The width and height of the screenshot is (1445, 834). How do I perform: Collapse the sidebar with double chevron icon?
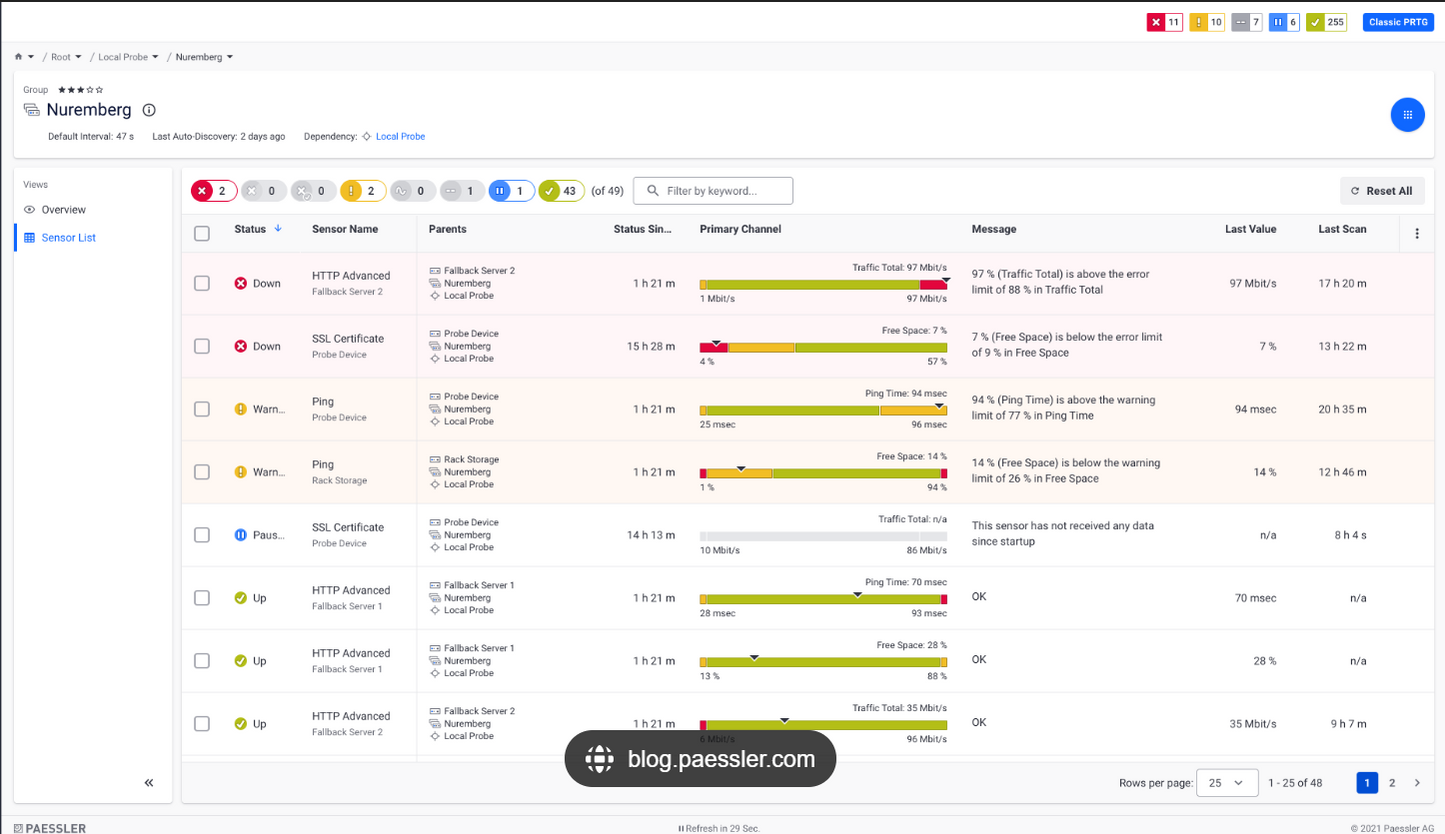point(149,783)
